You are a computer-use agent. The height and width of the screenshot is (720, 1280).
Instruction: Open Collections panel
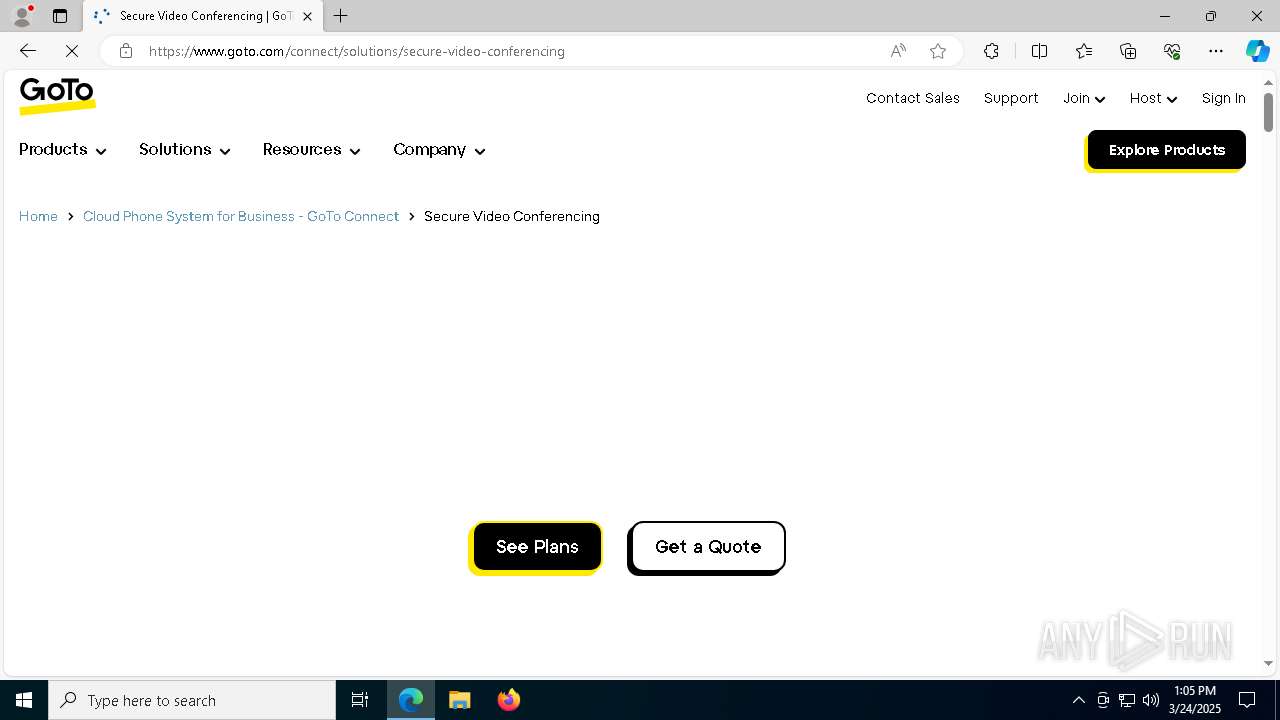[x=1128, y=51]
